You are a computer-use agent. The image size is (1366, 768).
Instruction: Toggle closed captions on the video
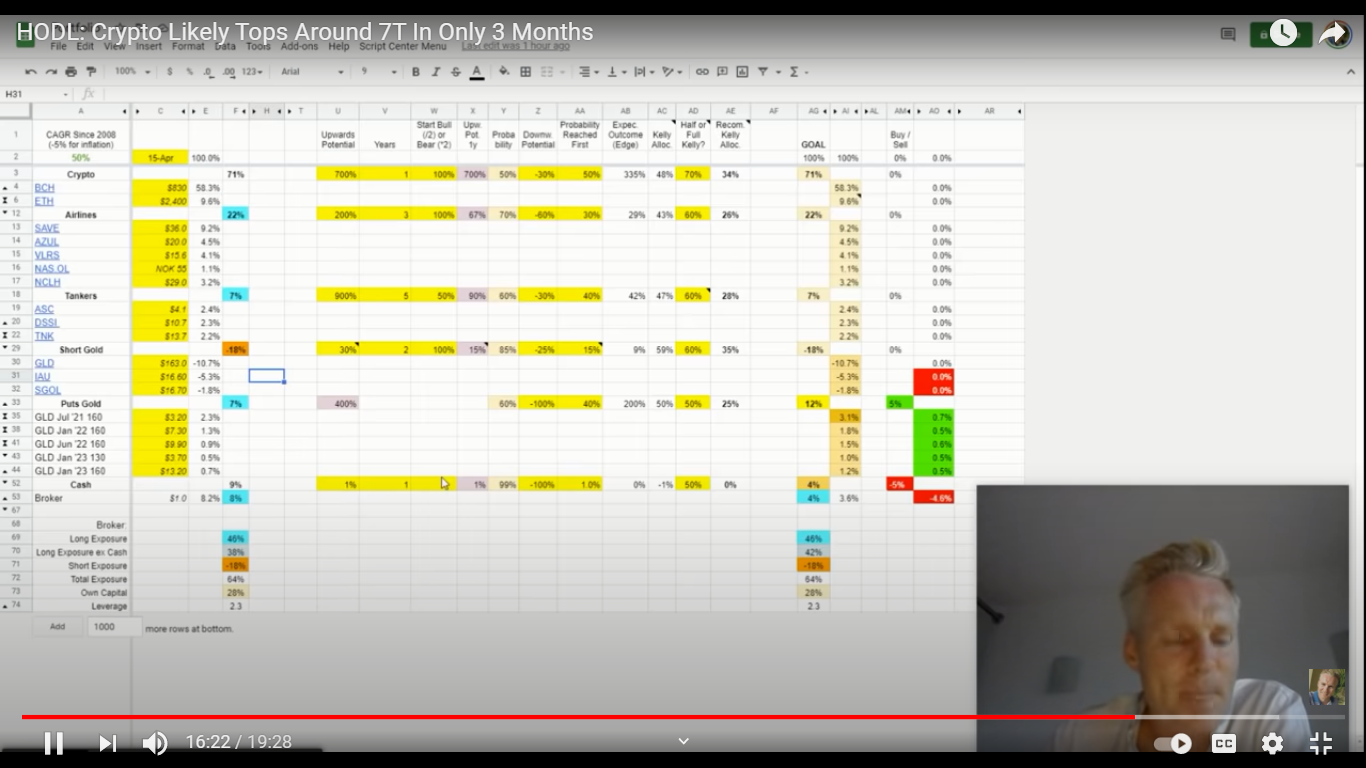(1224, 743)
